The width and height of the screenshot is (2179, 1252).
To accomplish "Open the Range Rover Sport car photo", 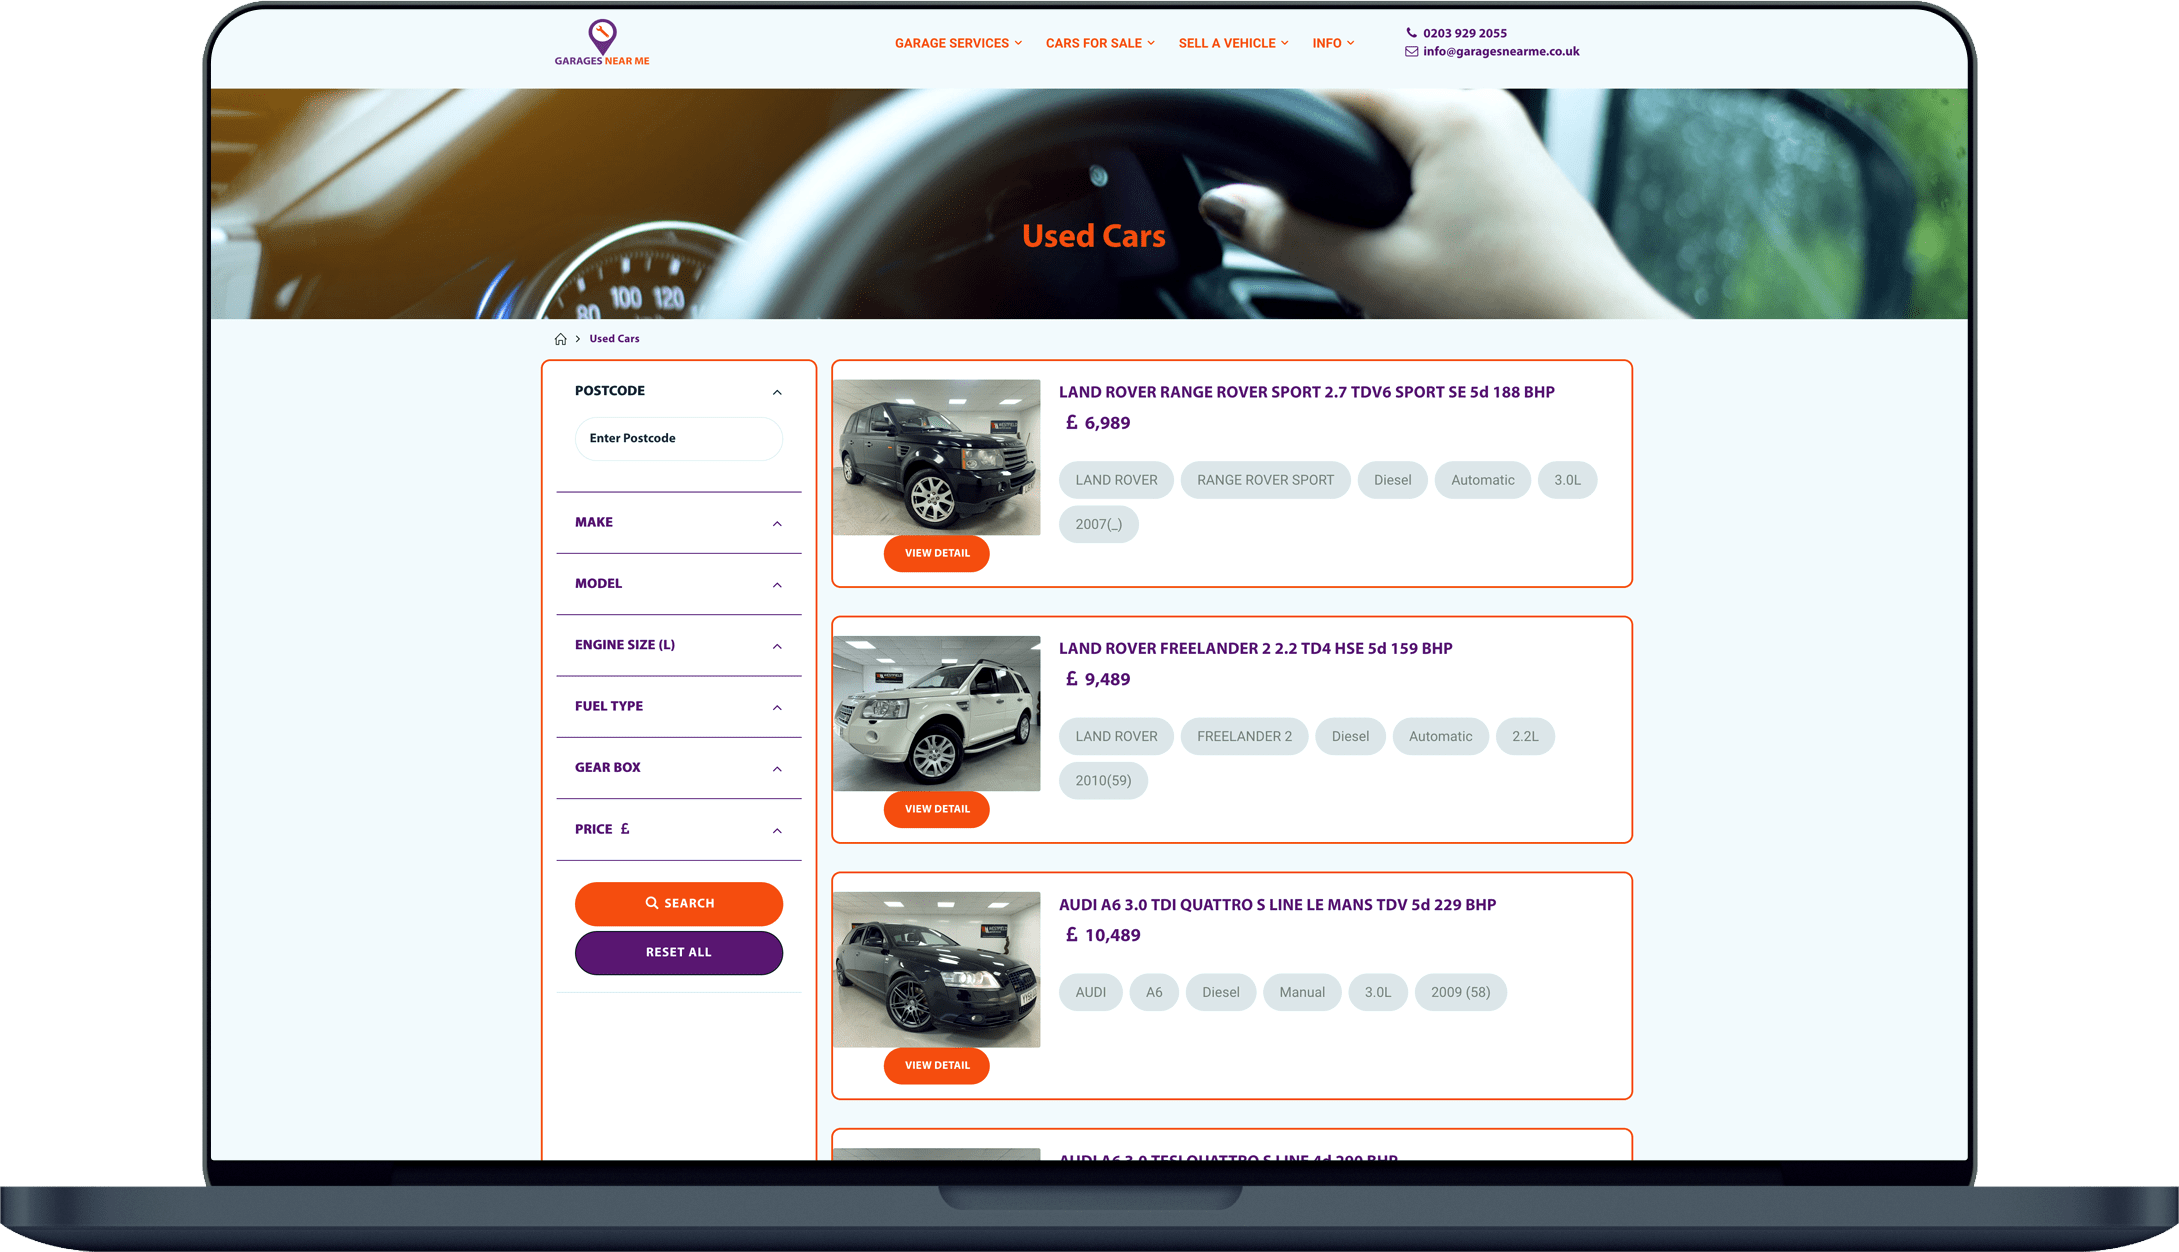I will coord(936,456).
